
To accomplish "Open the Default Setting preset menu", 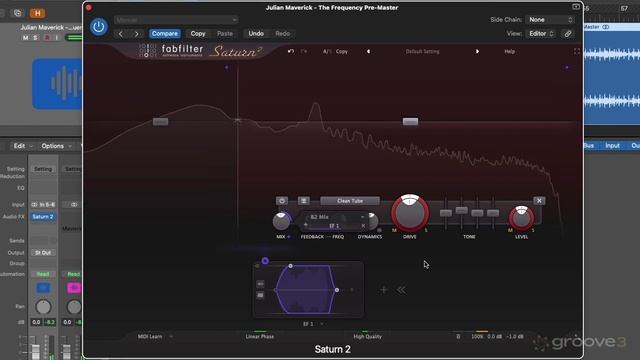I will point(422,51).
